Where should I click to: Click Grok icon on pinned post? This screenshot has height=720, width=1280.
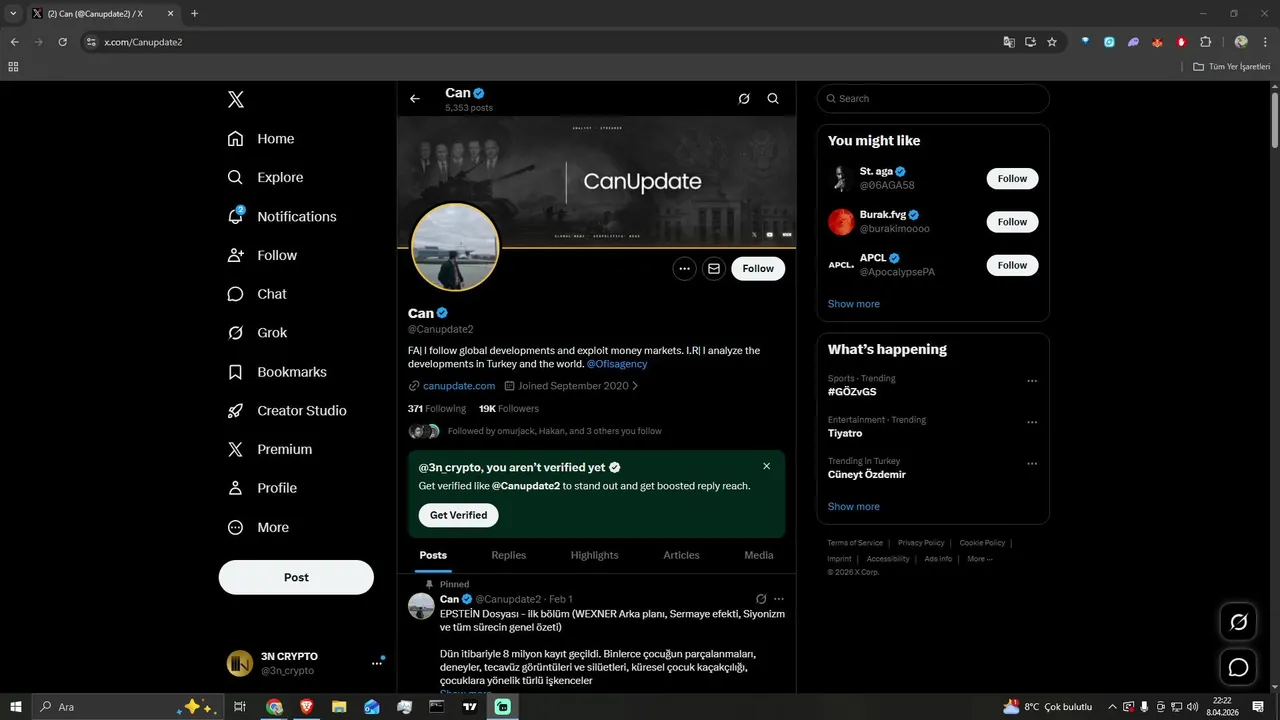coord(761,599)
